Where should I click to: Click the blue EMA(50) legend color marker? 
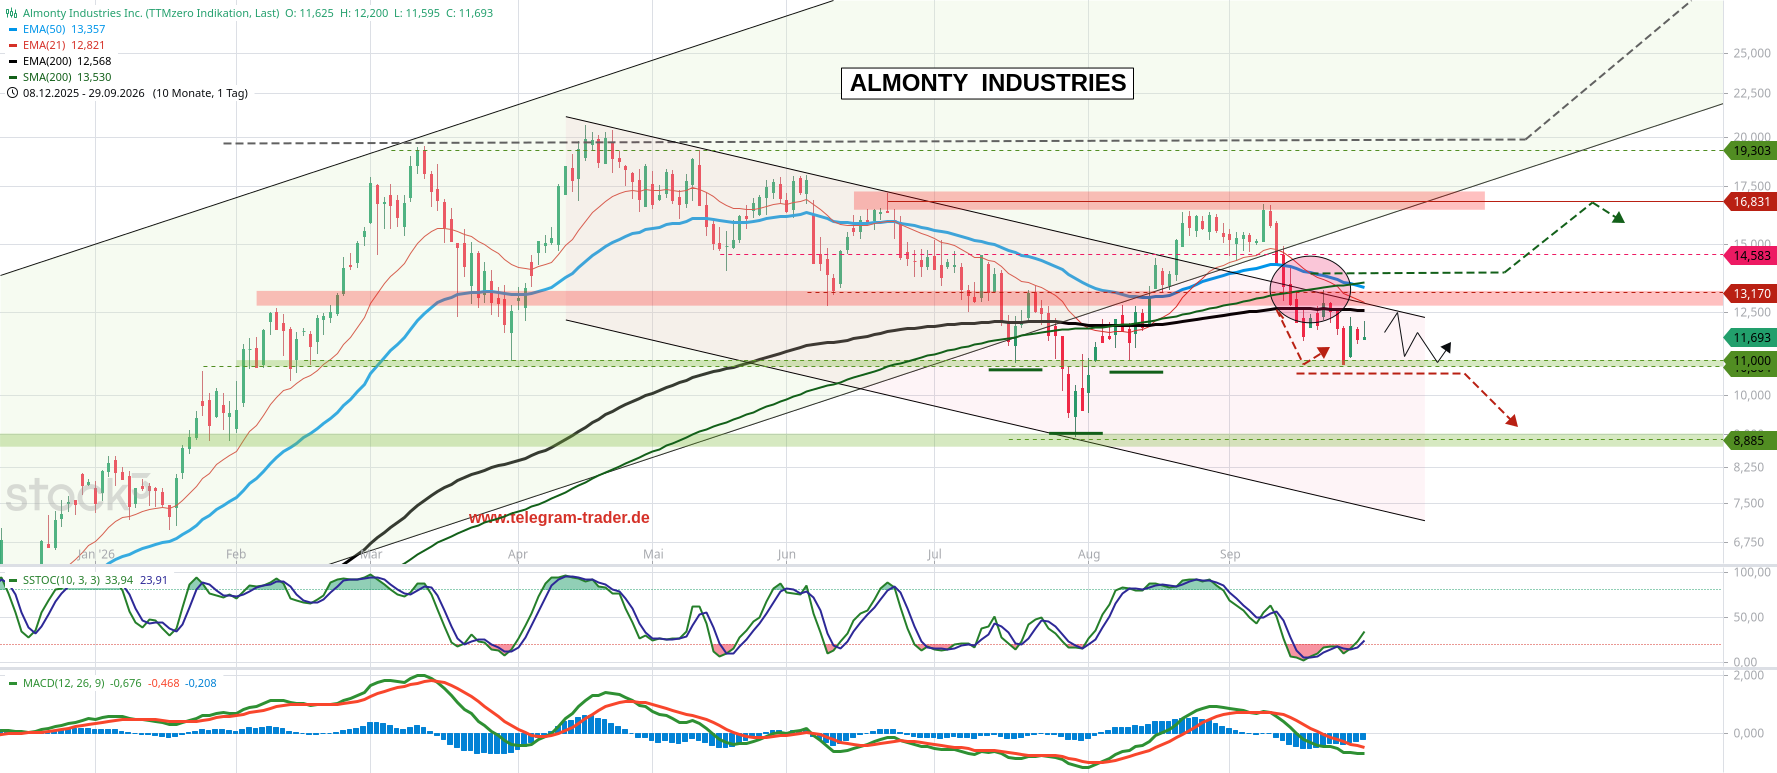(13, 29)
